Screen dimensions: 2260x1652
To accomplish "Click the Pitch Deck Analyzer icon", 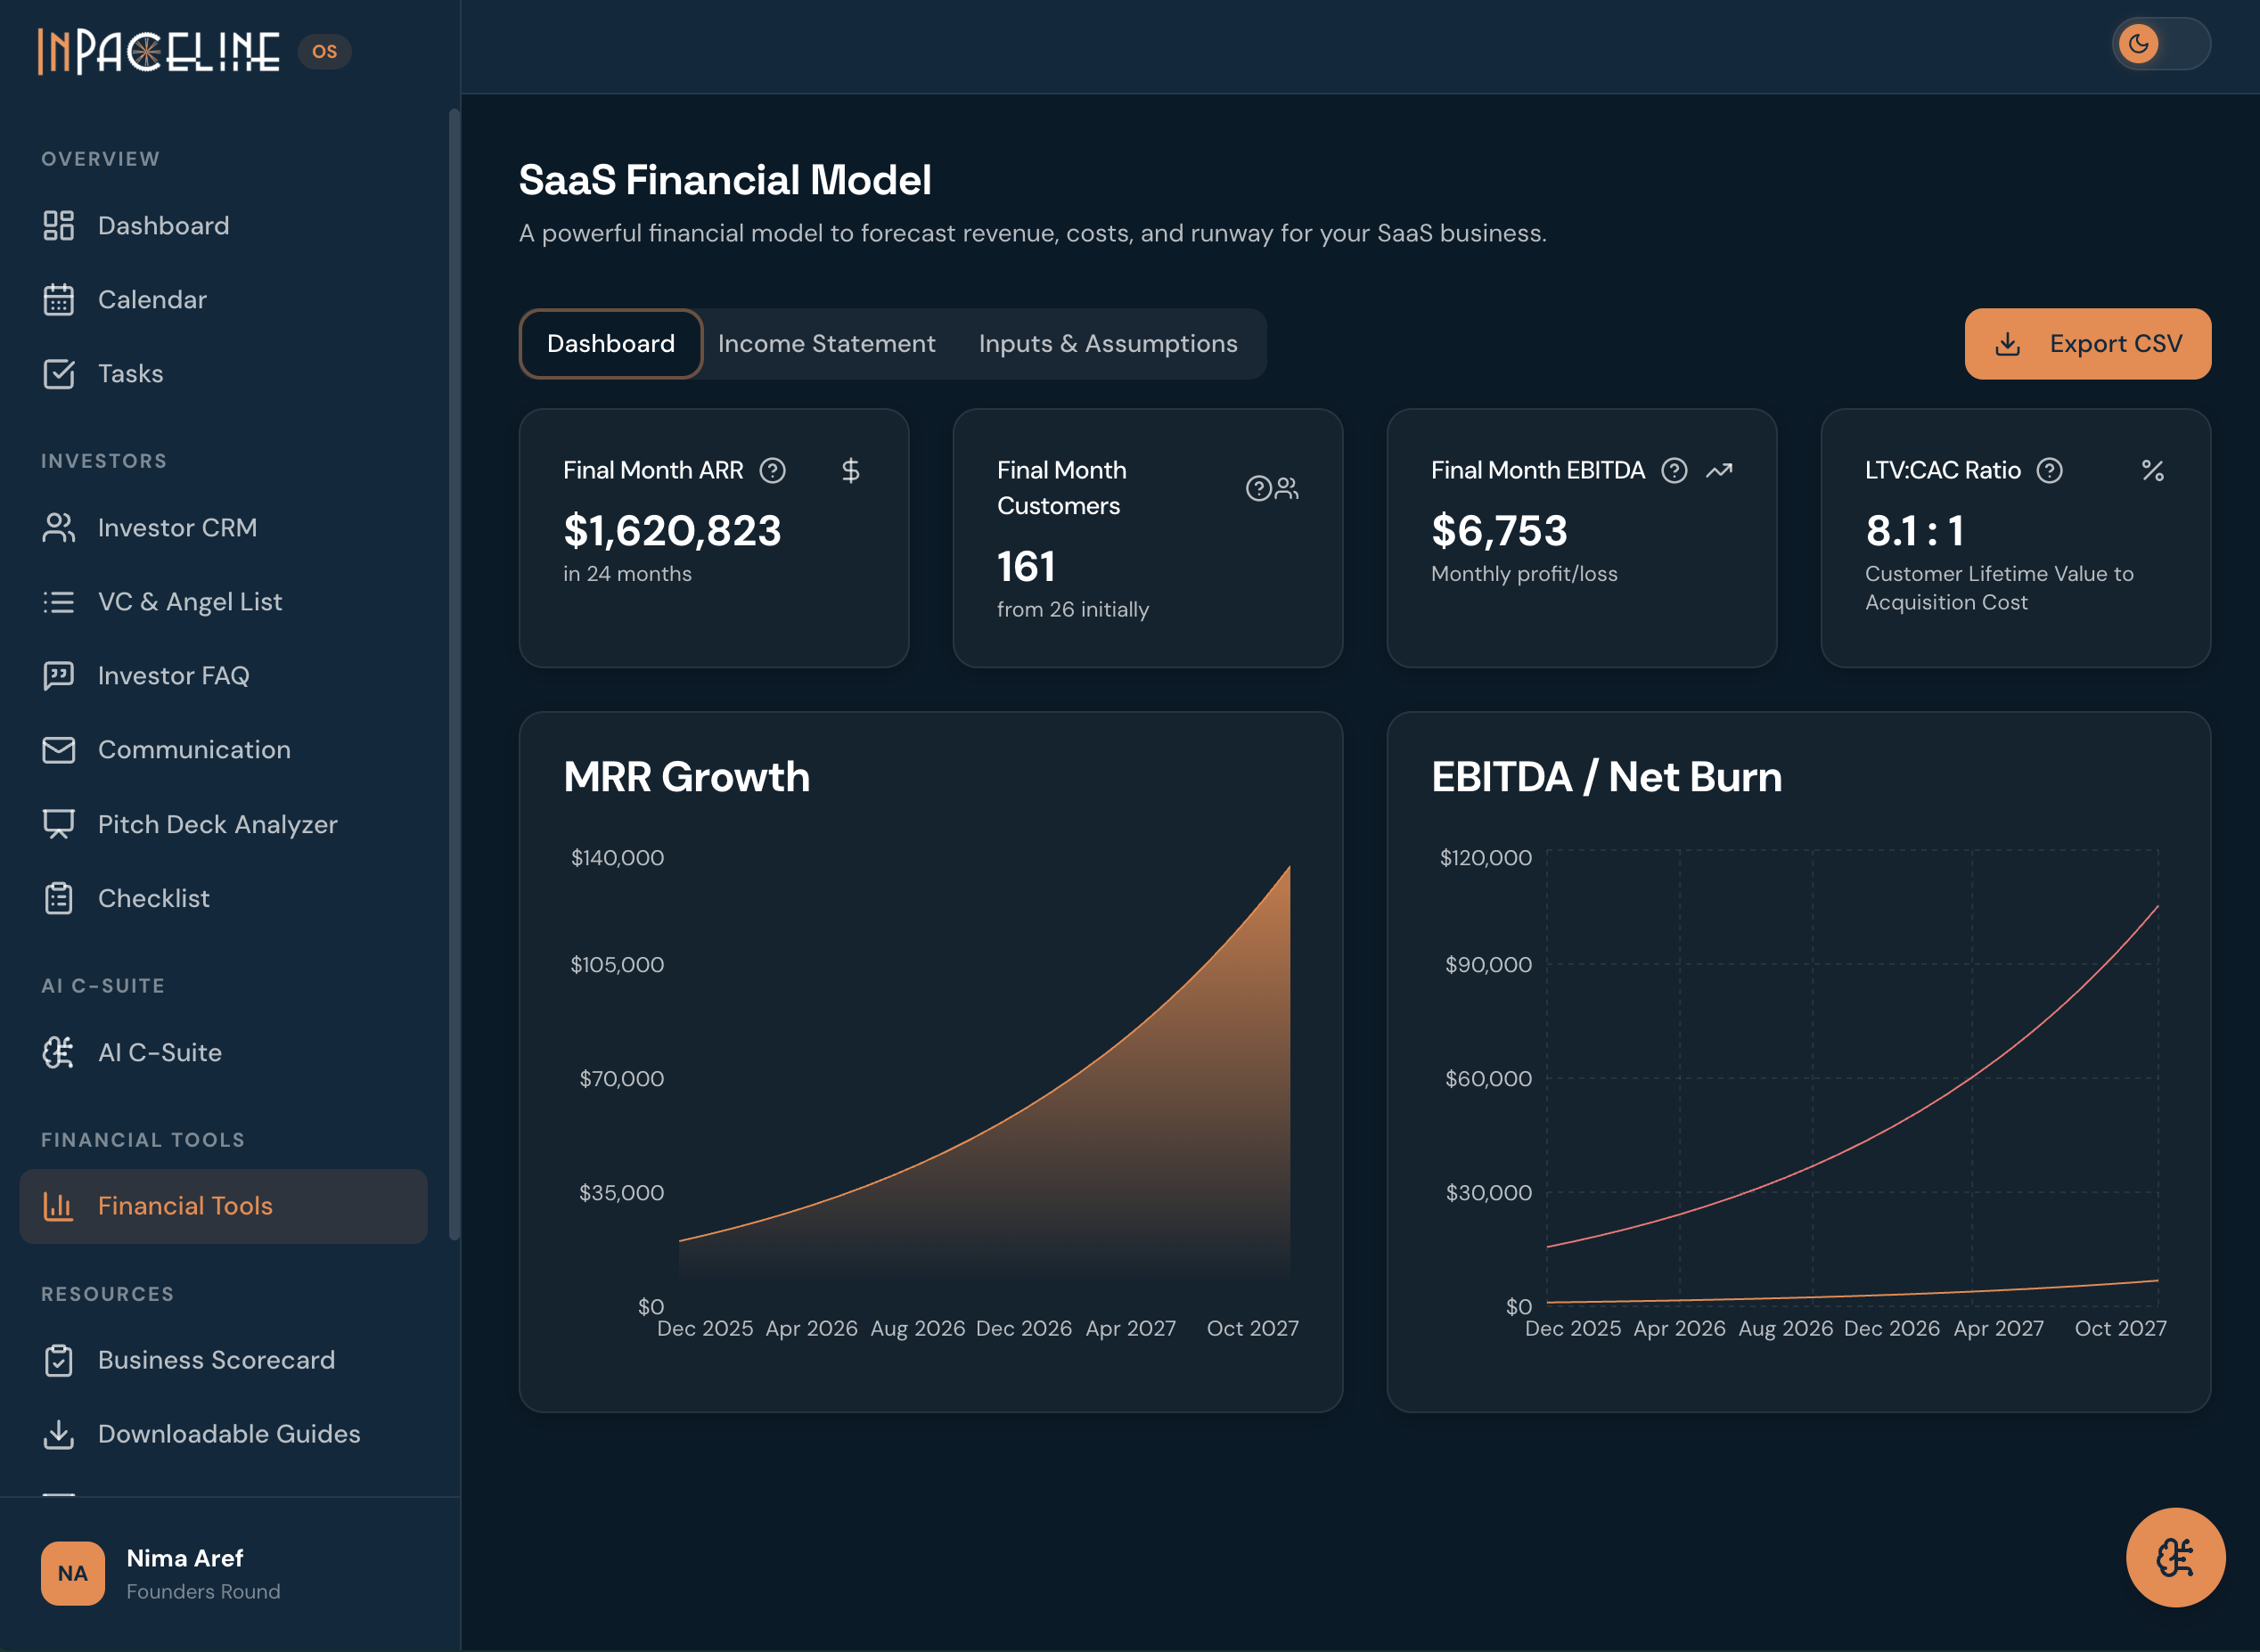I will click(59, 824).
